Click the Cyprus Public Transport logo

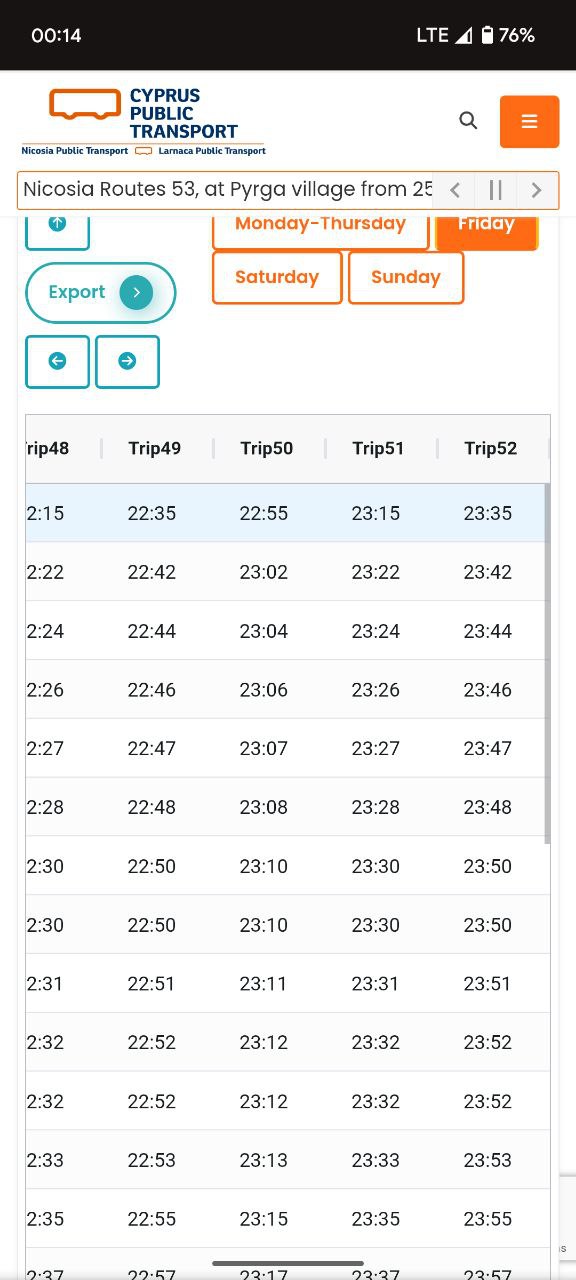(143, 122)
